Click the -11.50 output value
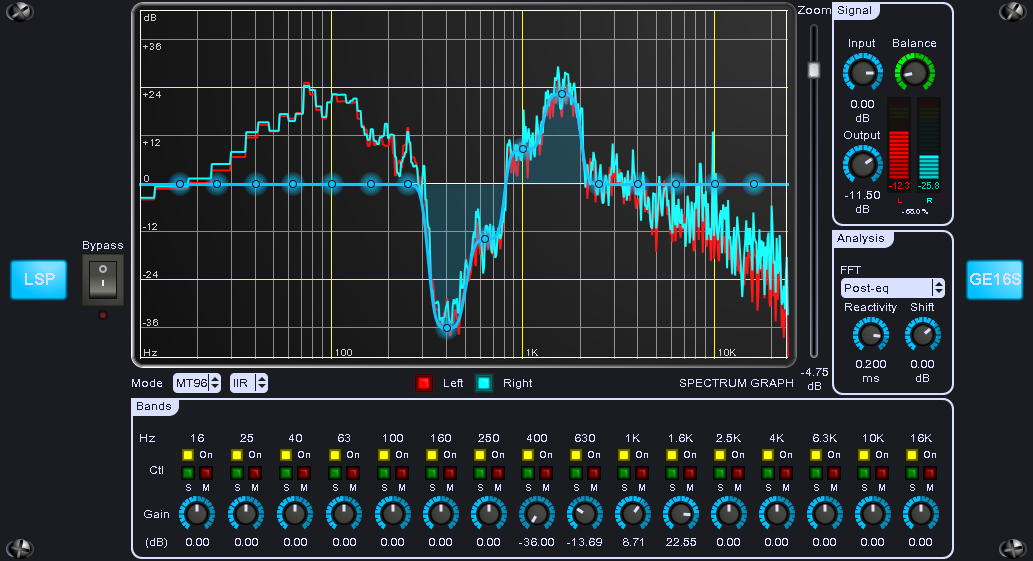The image size is (1033, 561). (x=862, y=196)
